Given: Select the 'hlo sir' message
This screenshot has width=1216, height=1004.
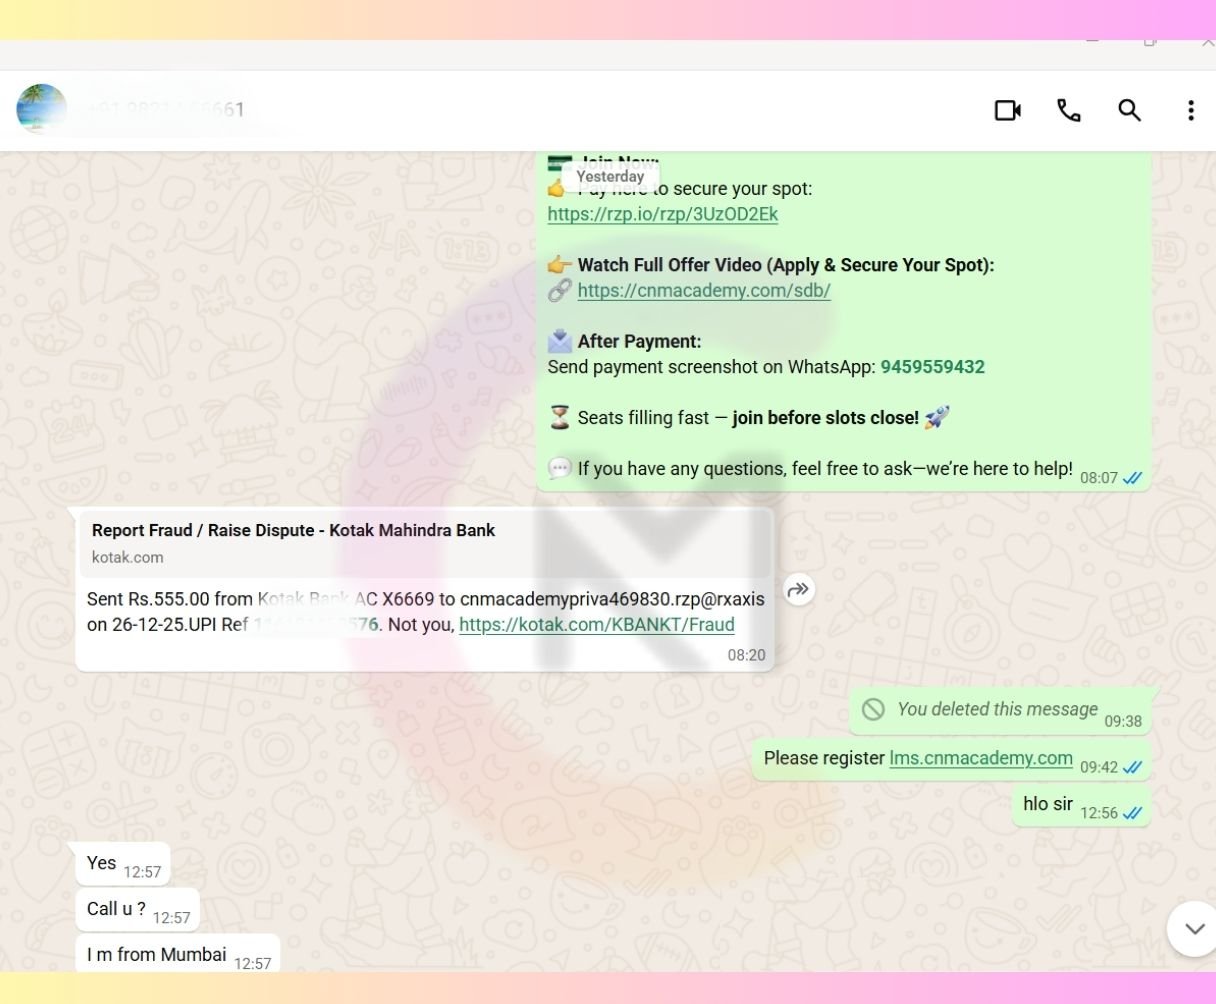Looking at the screenshot, I should [1081, 805].
